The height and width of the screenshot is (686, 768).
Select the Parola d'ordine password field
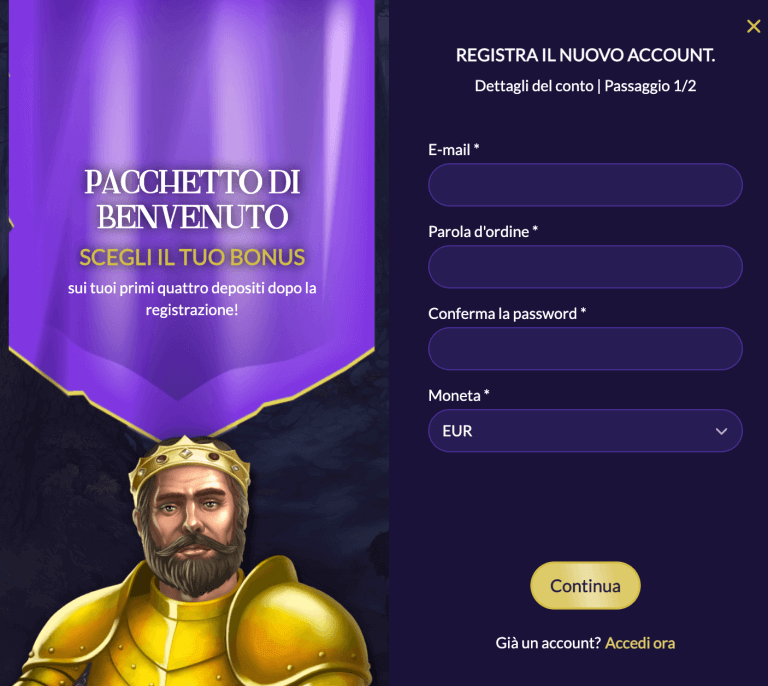click(x=585, y=266)
